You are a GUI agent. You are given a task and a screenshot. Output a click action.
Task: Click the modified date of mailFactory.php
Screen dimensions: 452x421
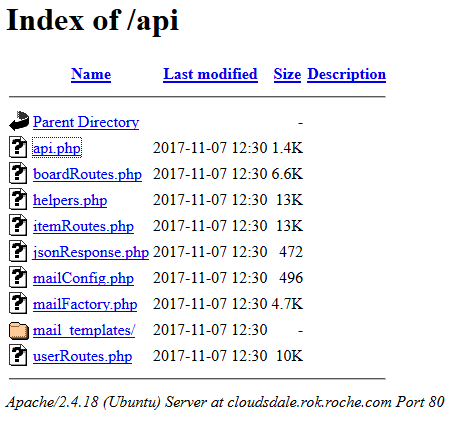[x=210, y=304]
